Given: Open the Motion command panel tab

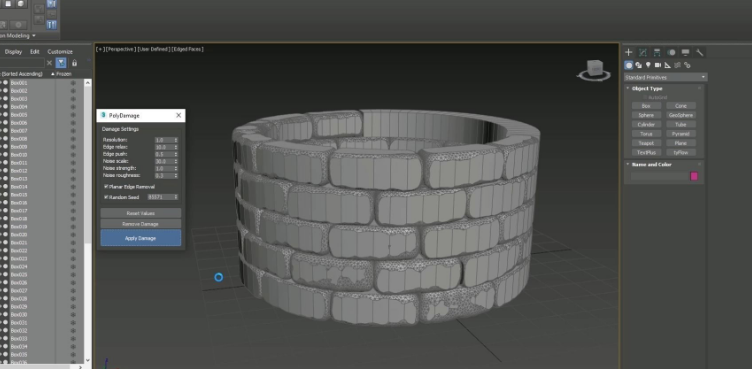Looking at the screenshot, I should click(x=671, y=52).
